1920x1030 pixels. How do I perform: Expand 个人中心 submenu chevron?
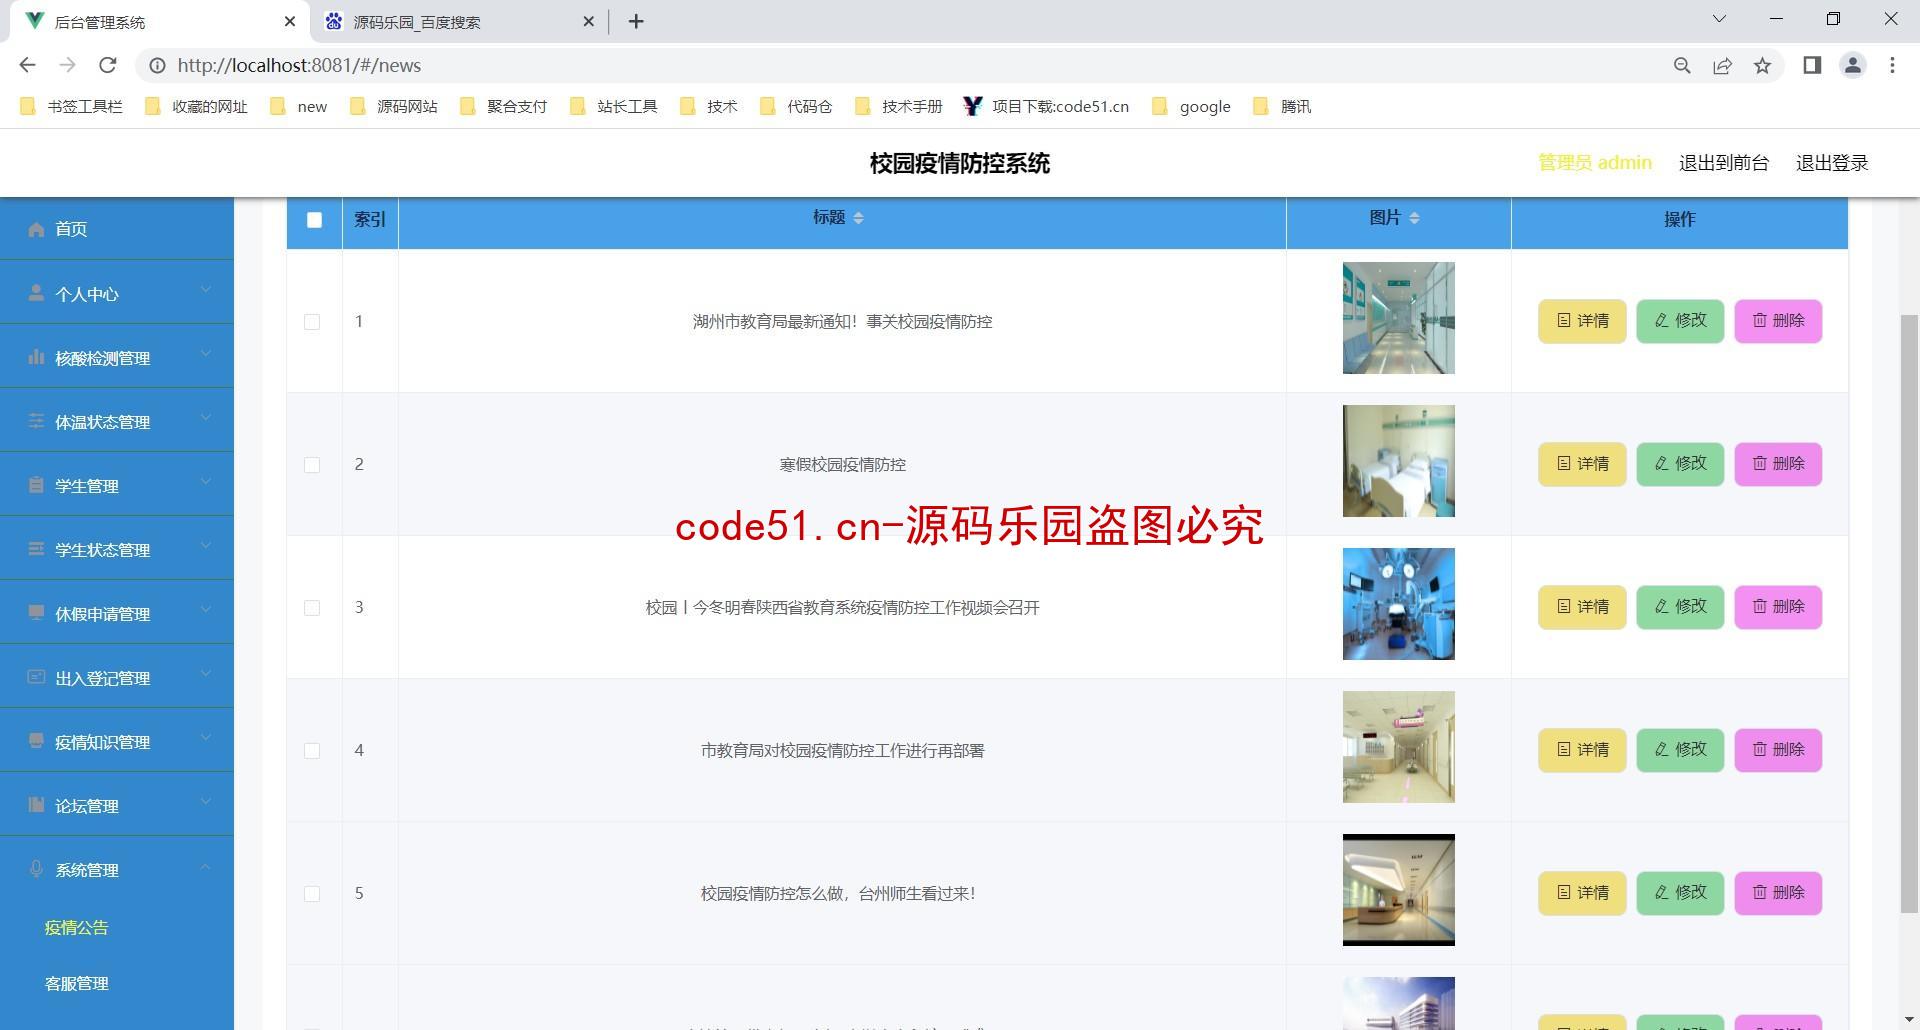206,290
